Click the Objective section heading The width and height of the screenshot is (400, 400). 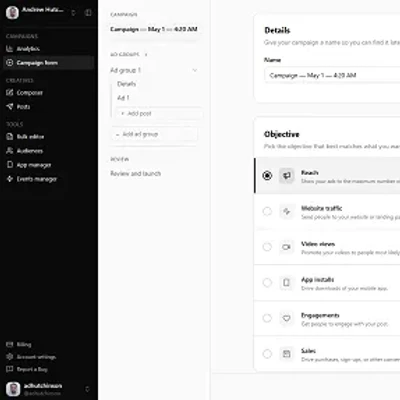pos(282,134)
